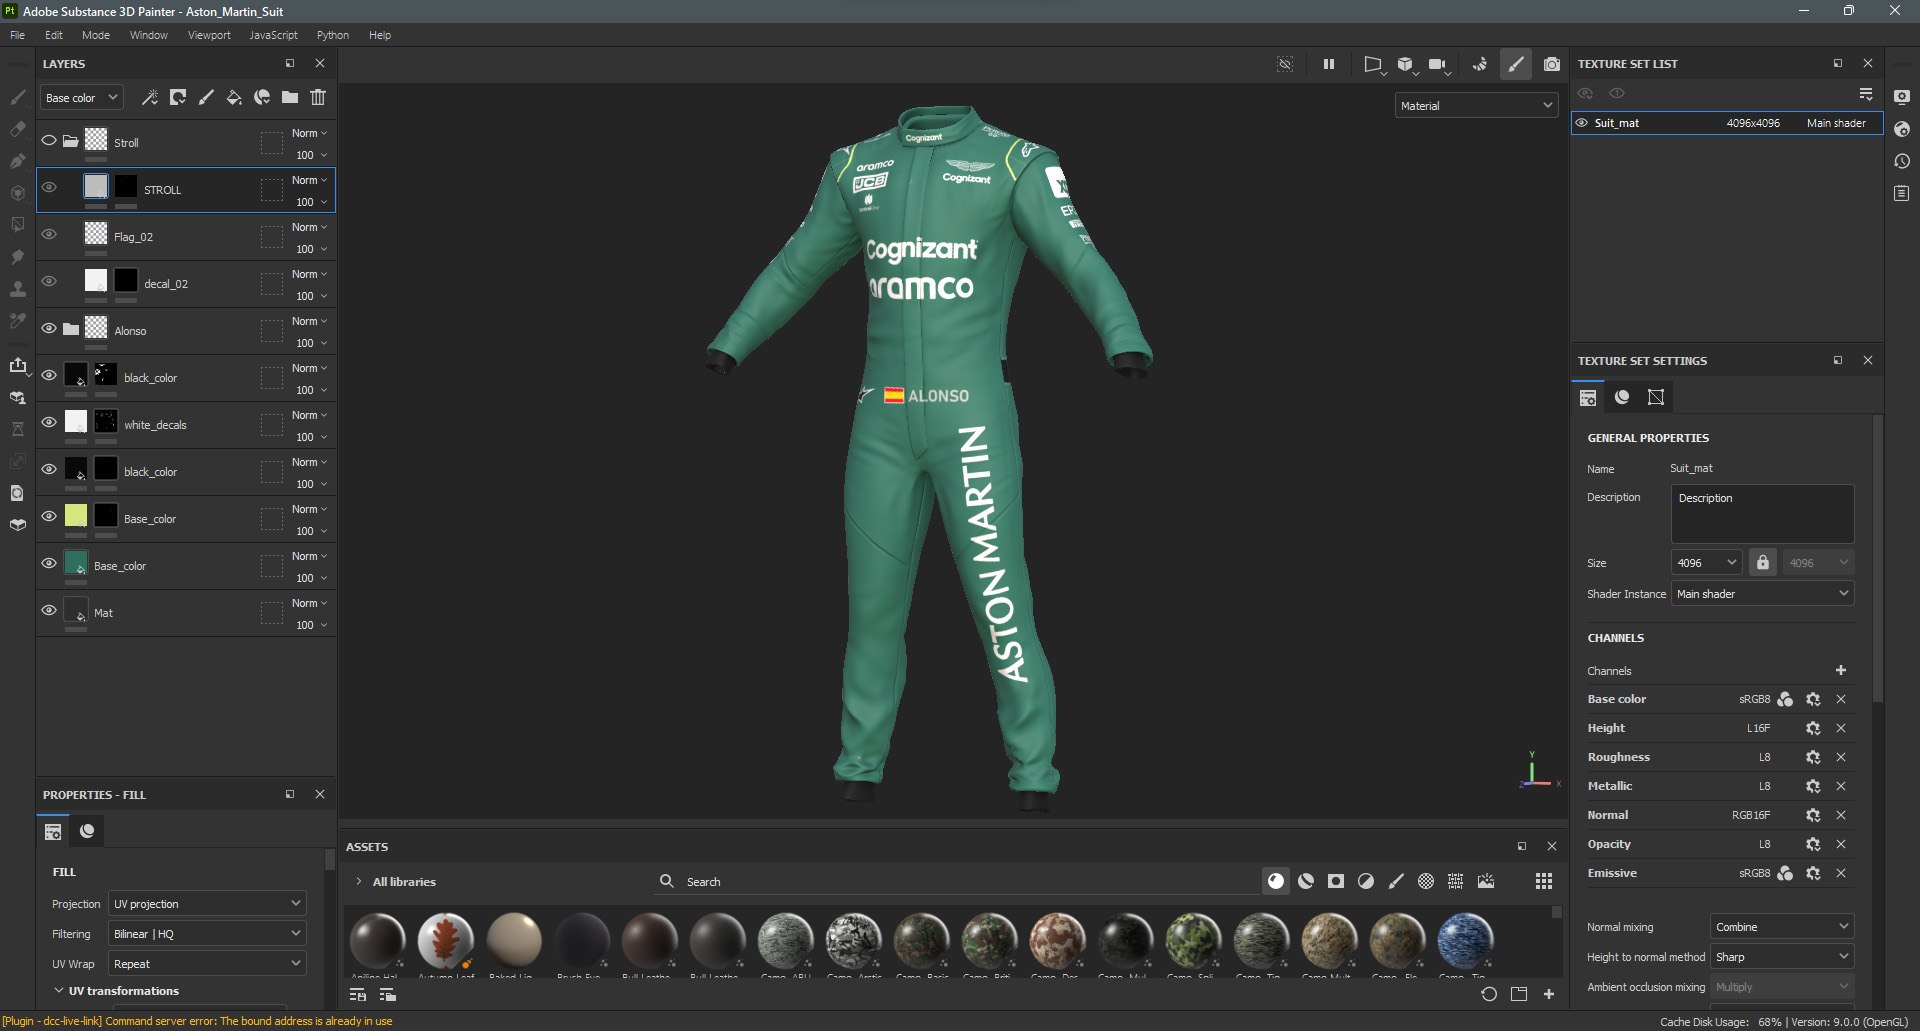Viewport: 1920px width, 1031px height.
Task: Hide the Alonso folder layer
Action: tap(48, 328)
